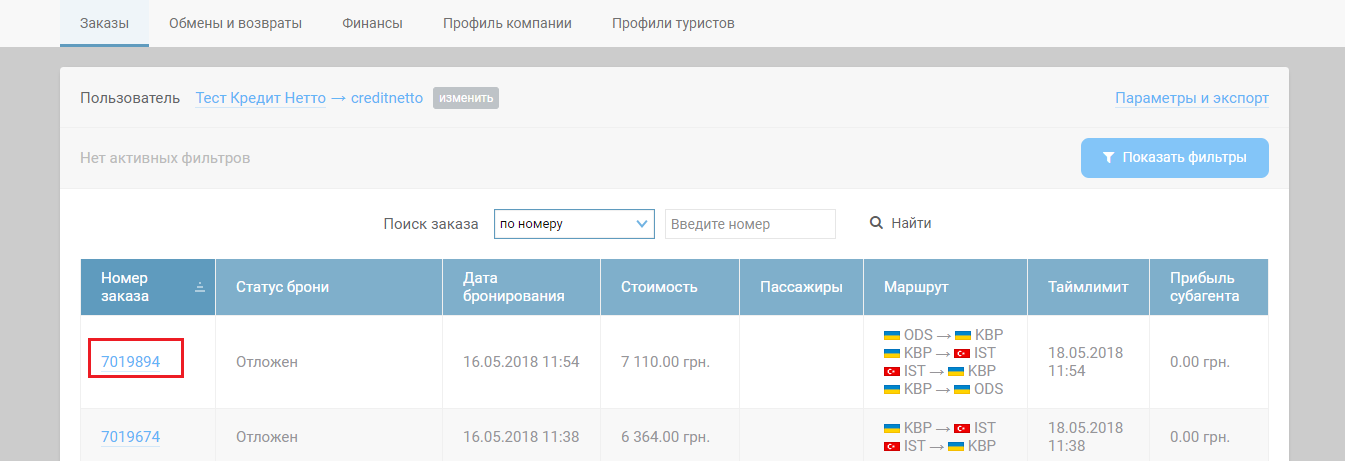This screenshot has width=1345, height=461.
Task: Click the Тест Кредит Нетто → creditnetto user link
Action: pyautogui.click(x=309, y=98)
